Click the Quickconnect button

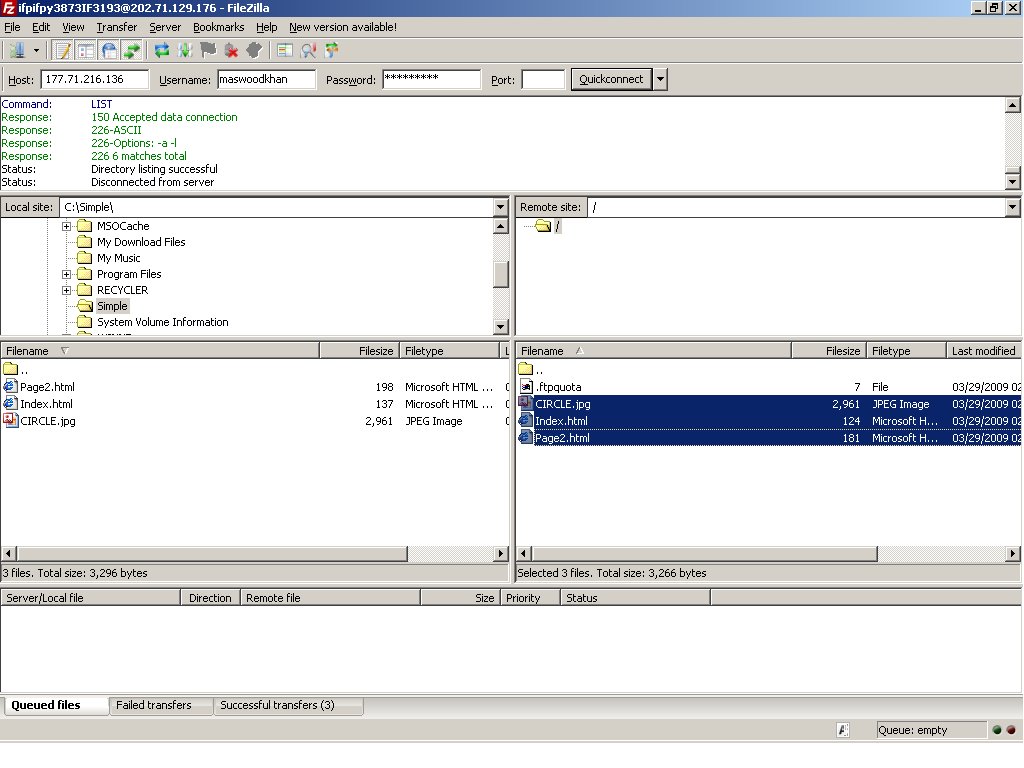(x=611, y=79)
